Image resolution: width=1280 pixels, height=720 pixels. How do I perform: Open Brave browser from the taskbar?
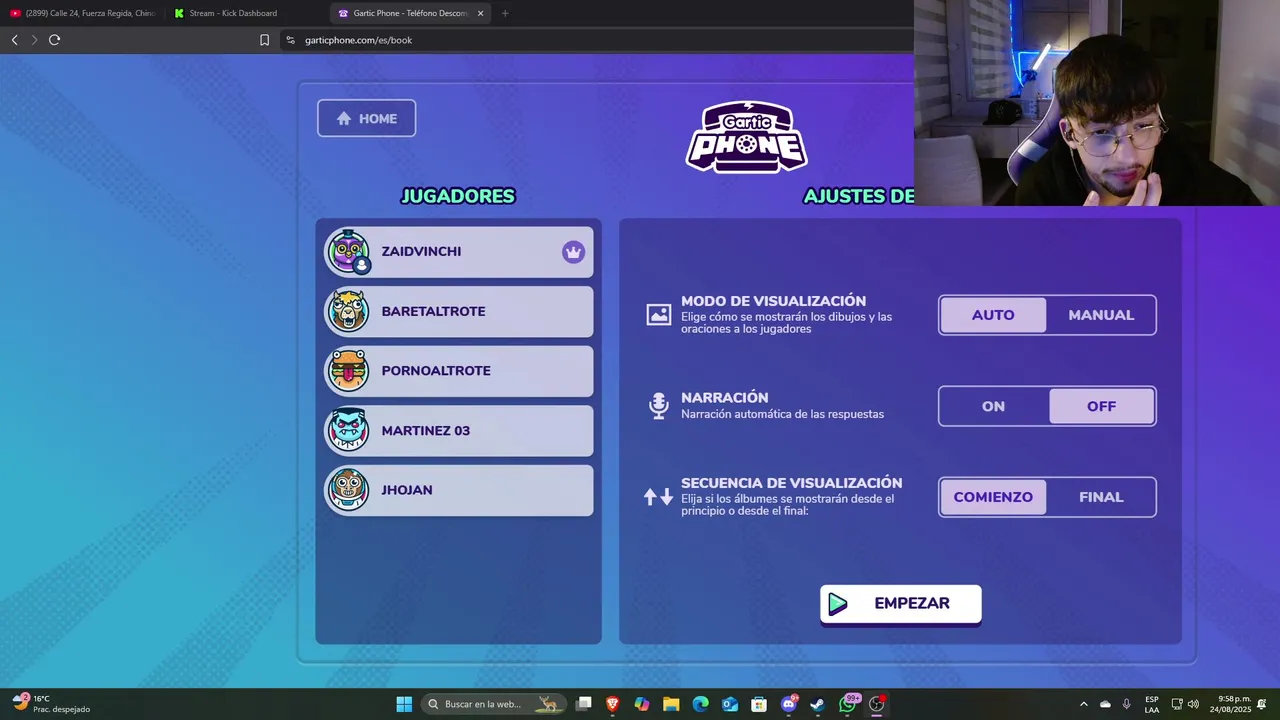(x=613, y=704)
